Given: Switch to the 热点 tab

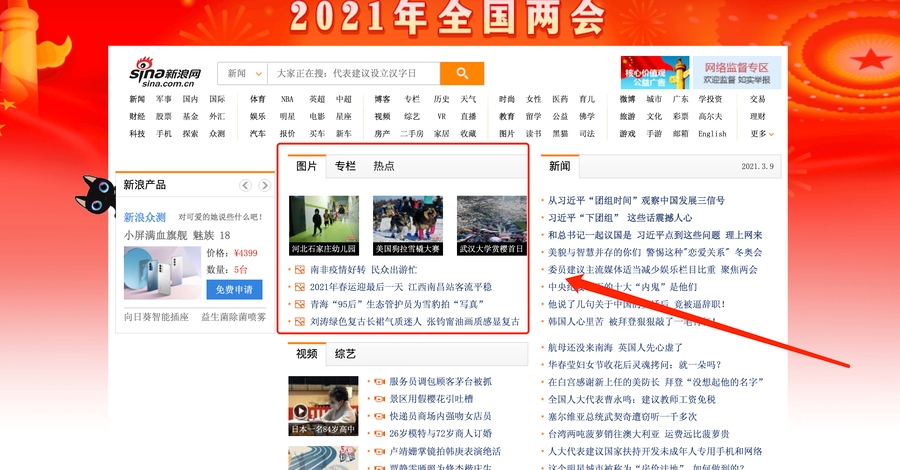Looking at the screenshot, I should [383, 166].
